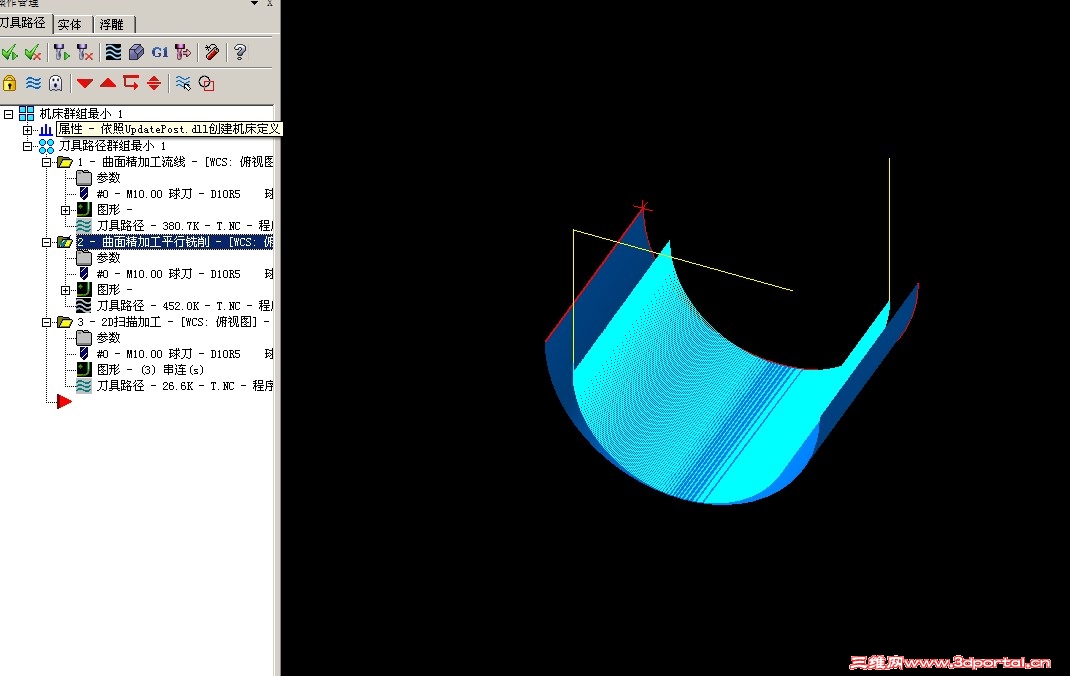Select operation 2 曲面精加工平行铣削

[x=175, y=241]
